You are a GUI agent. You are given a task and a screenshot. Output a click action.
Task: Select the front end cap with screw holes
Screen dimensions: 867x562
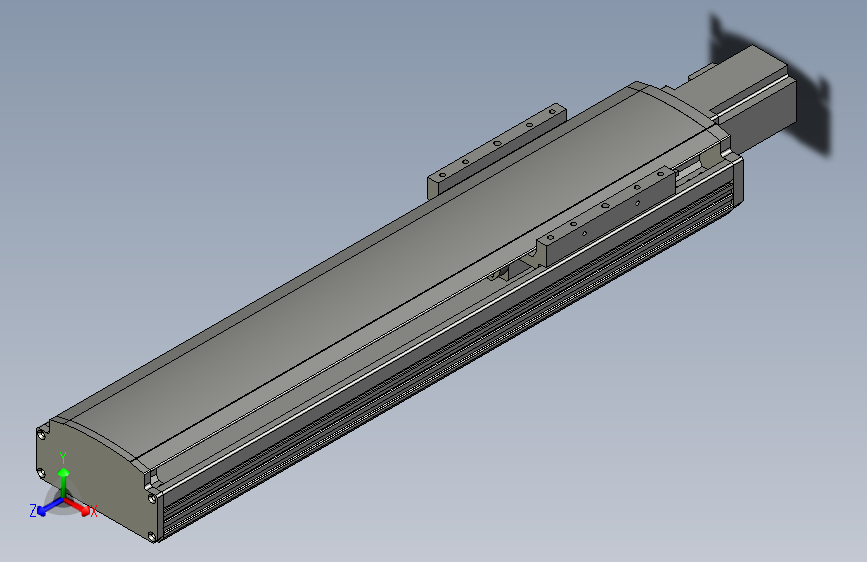(x=97, y=478)
